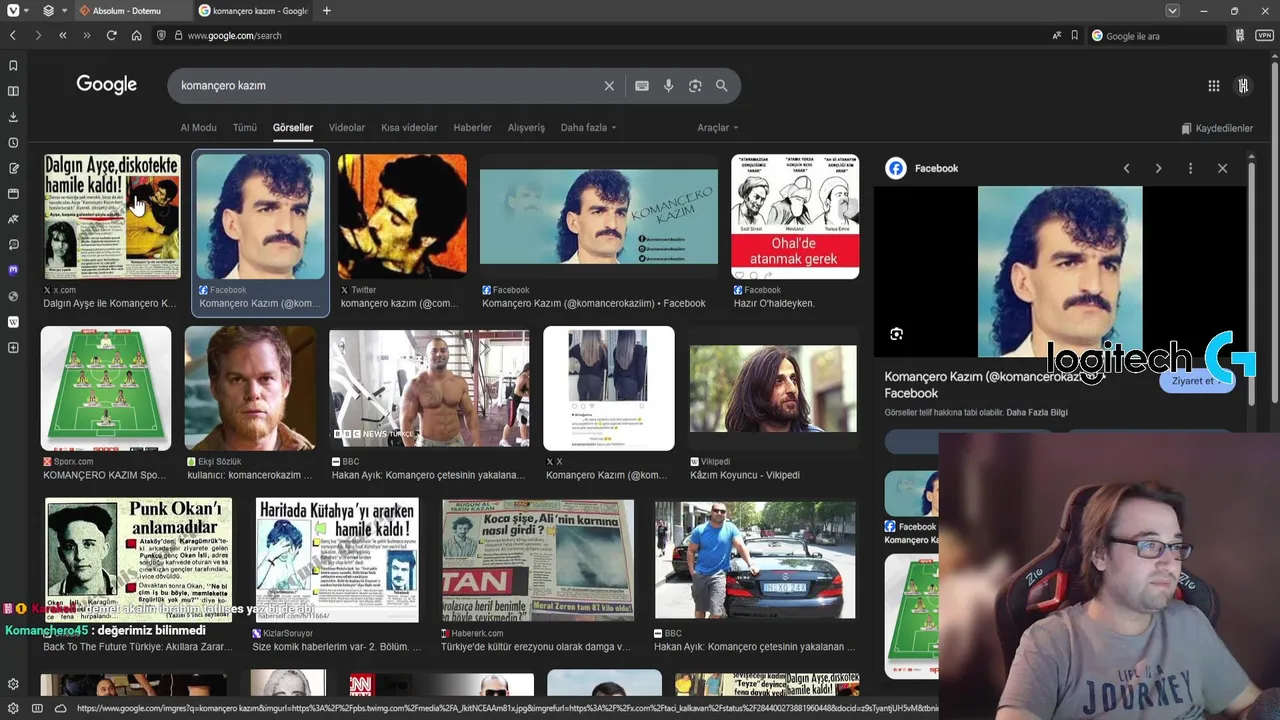The image size is (1280, 720).
Task: Open the Reading List panel in sidebar
Action: pyautogui.click(x=13, y=91)
